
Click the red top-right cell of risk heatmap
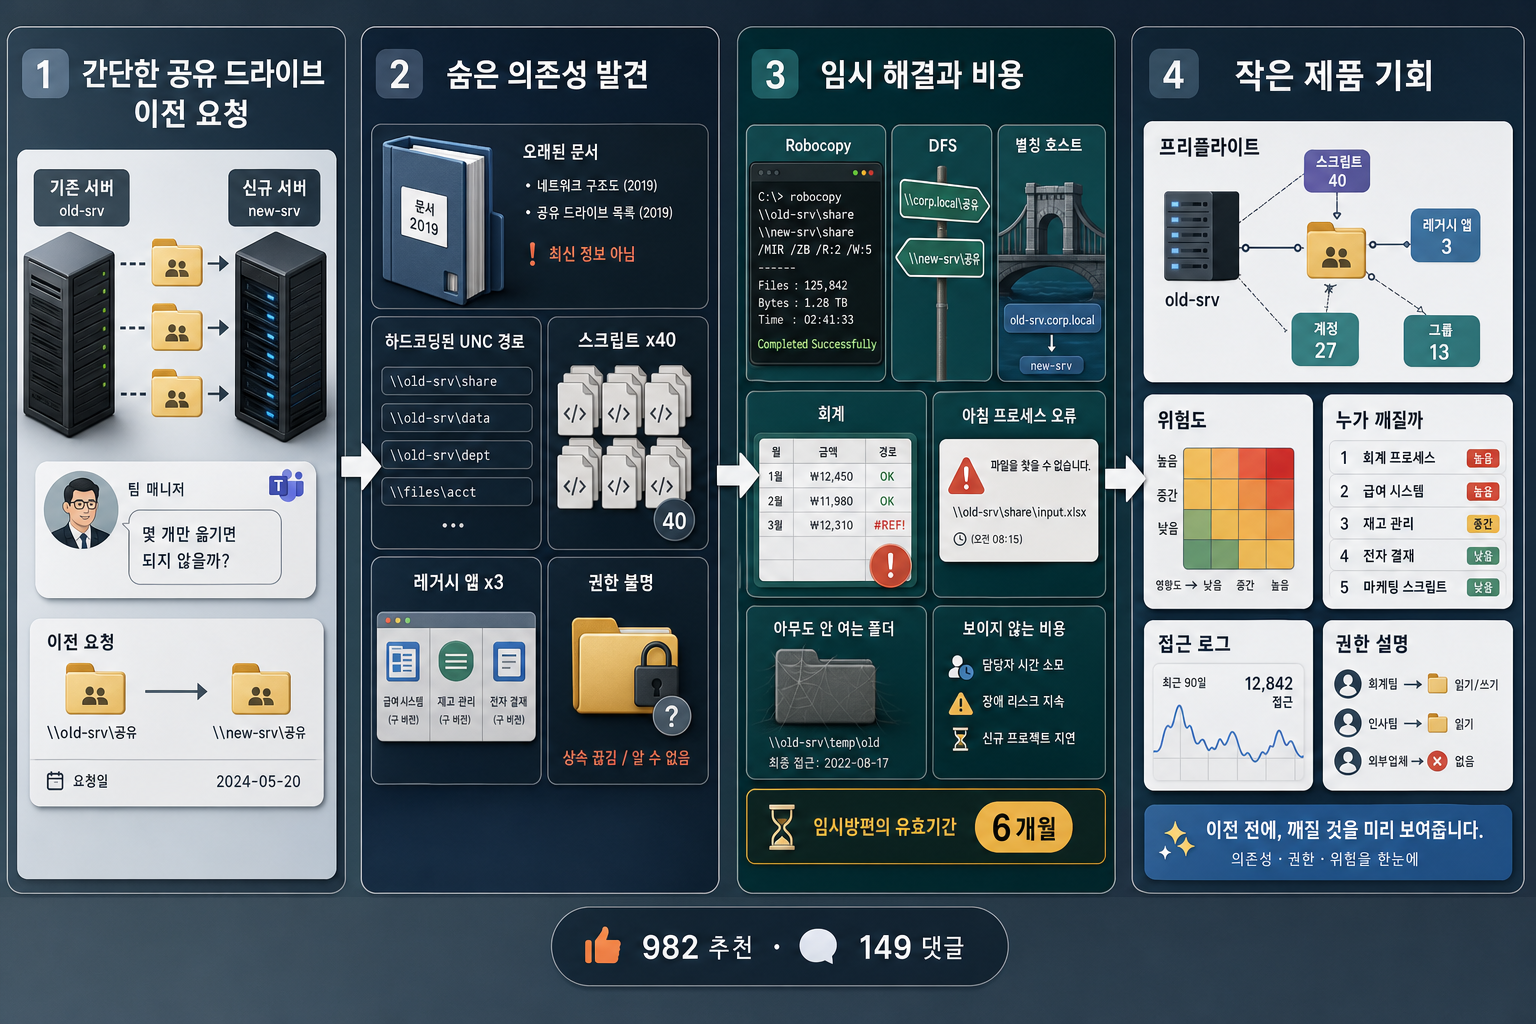coord(1280,464)
